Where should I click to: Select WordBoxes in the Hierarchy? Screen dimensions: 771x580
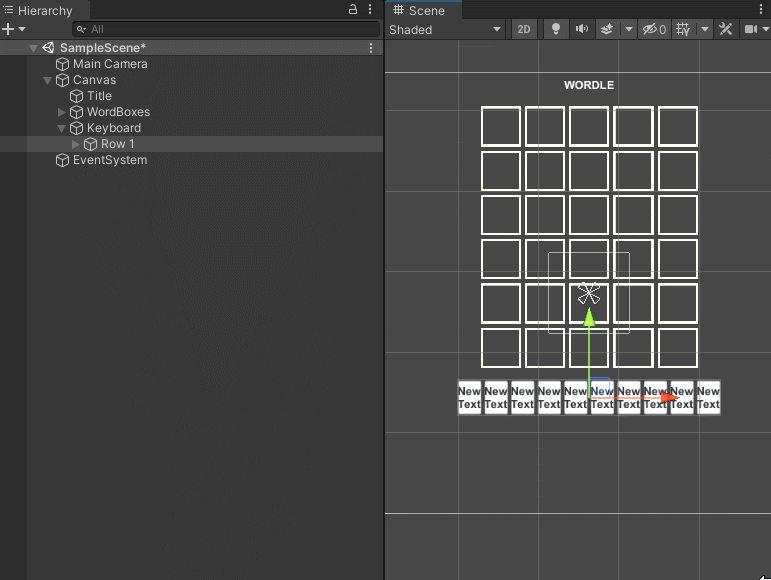click(119, 112)
